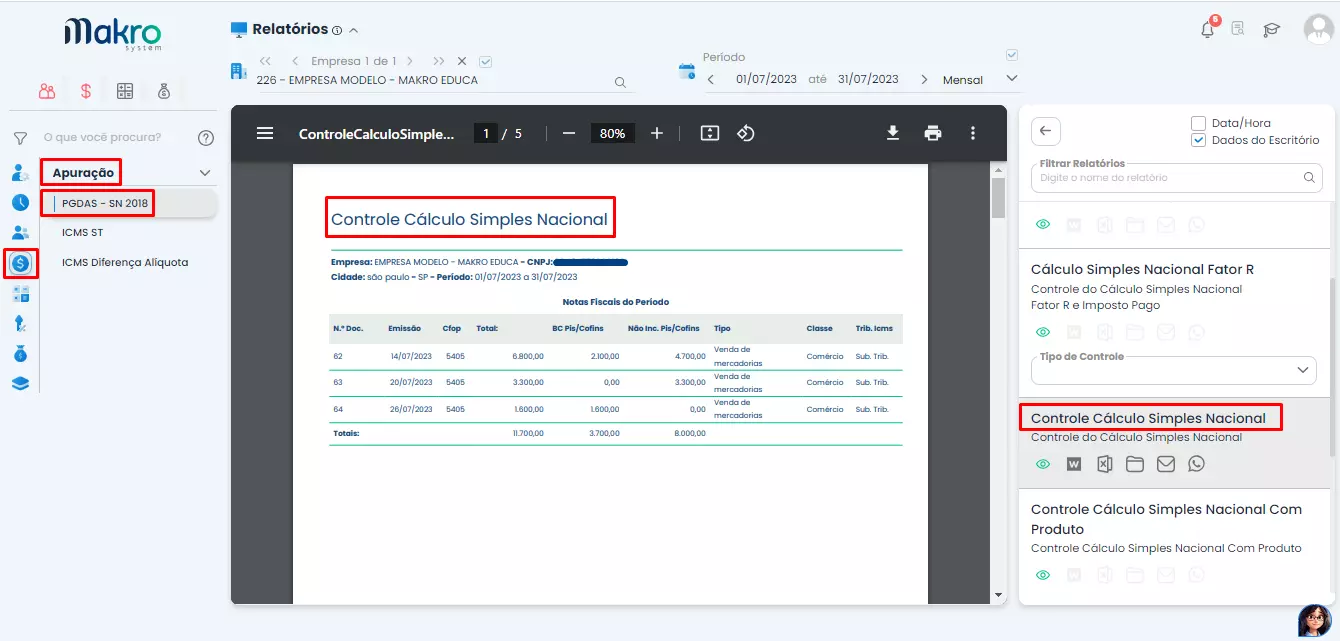Open the PDF viewer more-options menu
Viewport: 1340px width, 641px height.
tap(973, 133)
